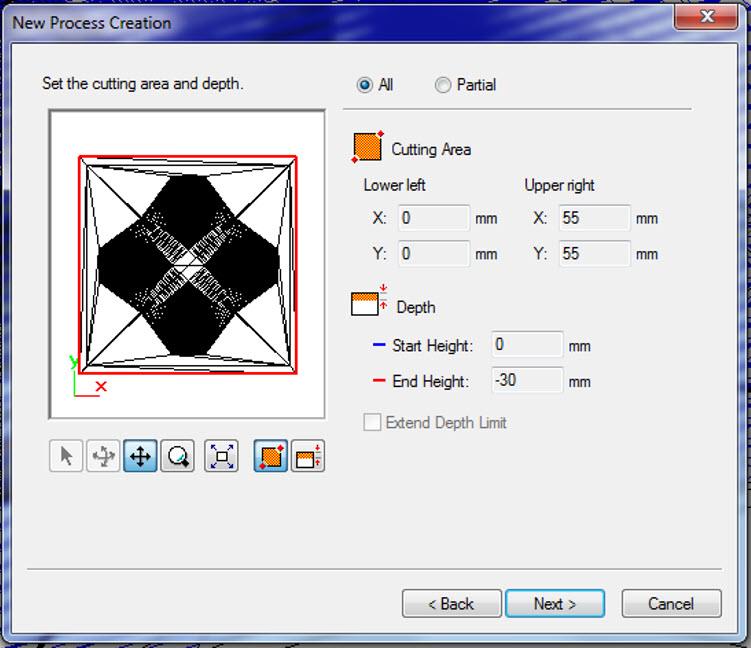Click the fit-to-screen view icon
Viewport: 751px width, 648px height.
click(x=221, y=456)
